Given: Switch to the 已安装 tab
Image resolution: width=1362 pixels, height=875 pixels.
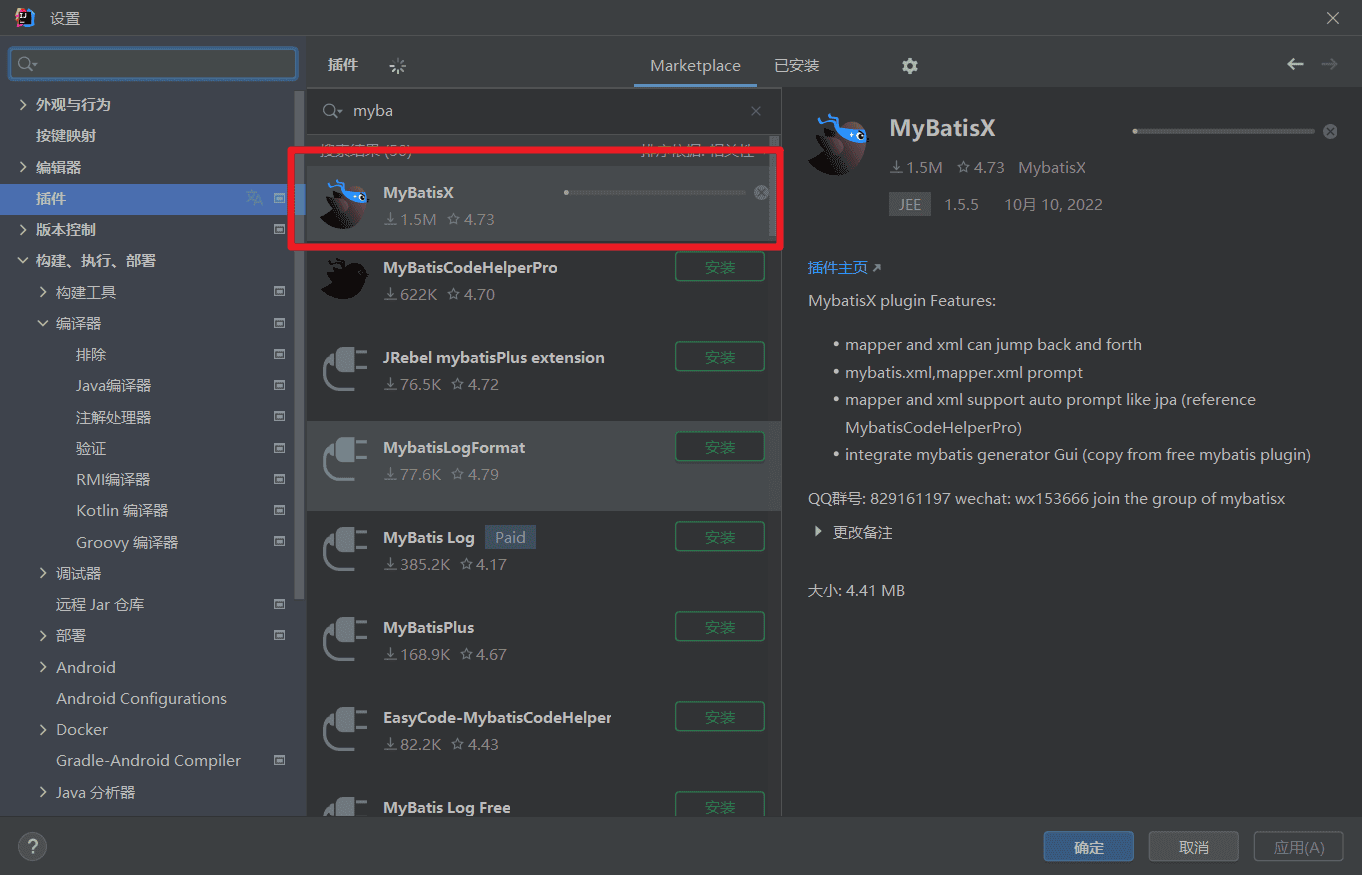Looking at the screenshot, I should (797, 66).
